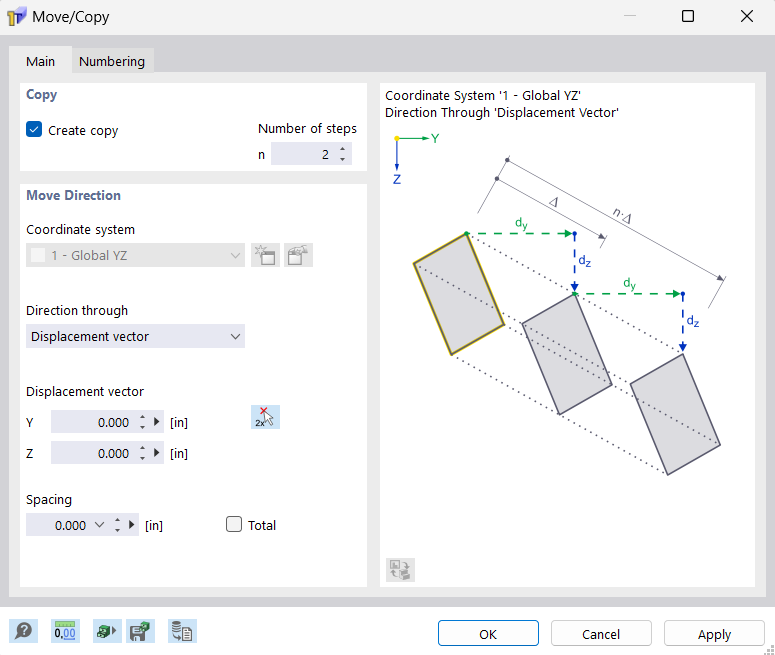
Task: Open the Y displacement arrow menu
Action: click(x=157, y=422)
